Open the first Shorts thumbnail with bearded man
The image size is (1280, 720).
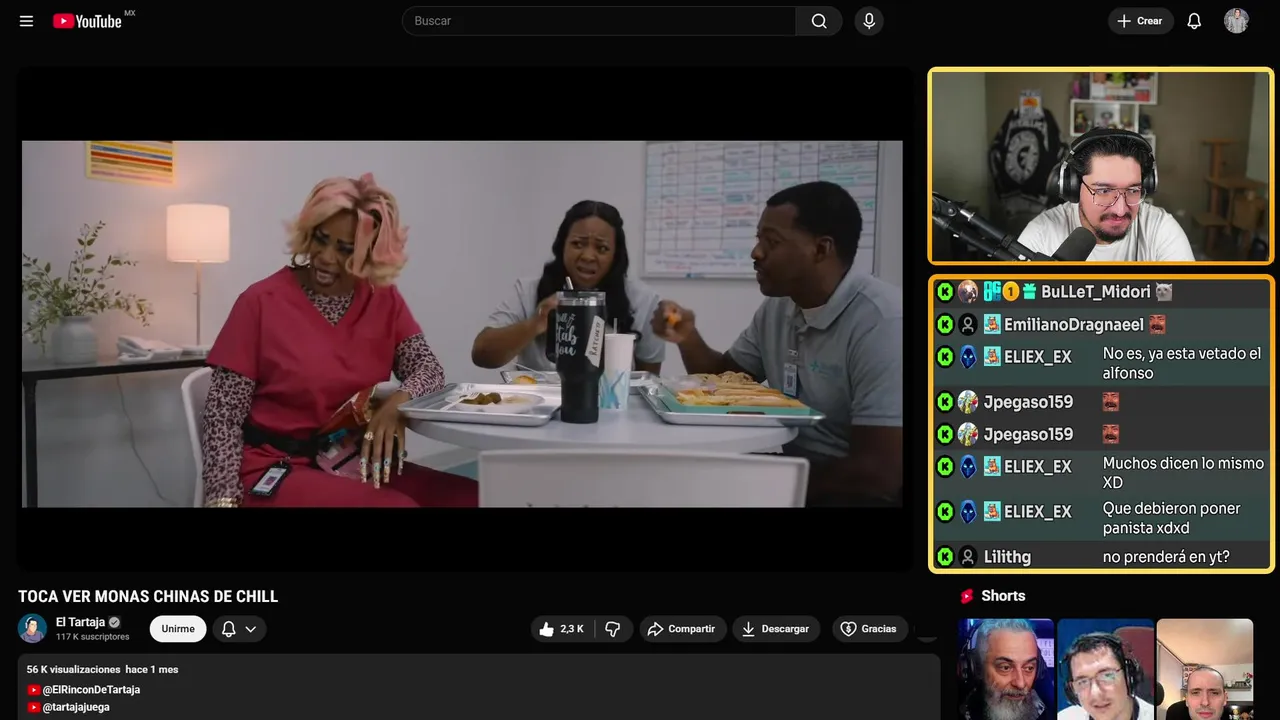pos(1006,669)
